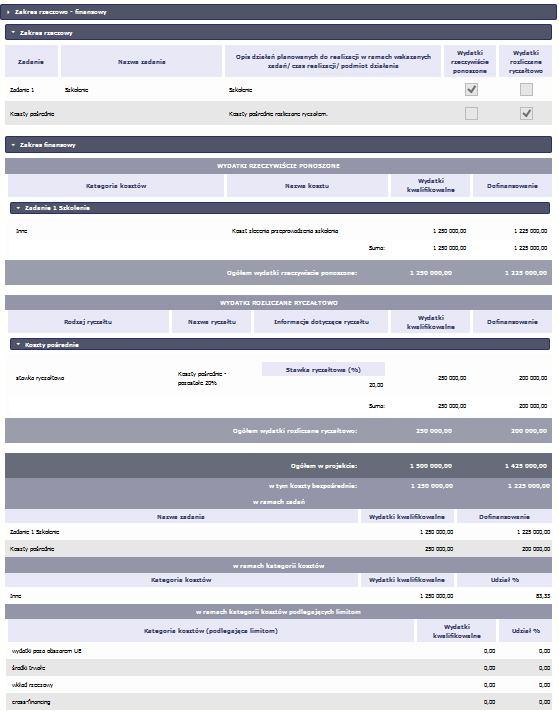Select the 83,33 share percentage value
Screen dimensions: 559x711
pyautogui.click(x=543, y=596)
